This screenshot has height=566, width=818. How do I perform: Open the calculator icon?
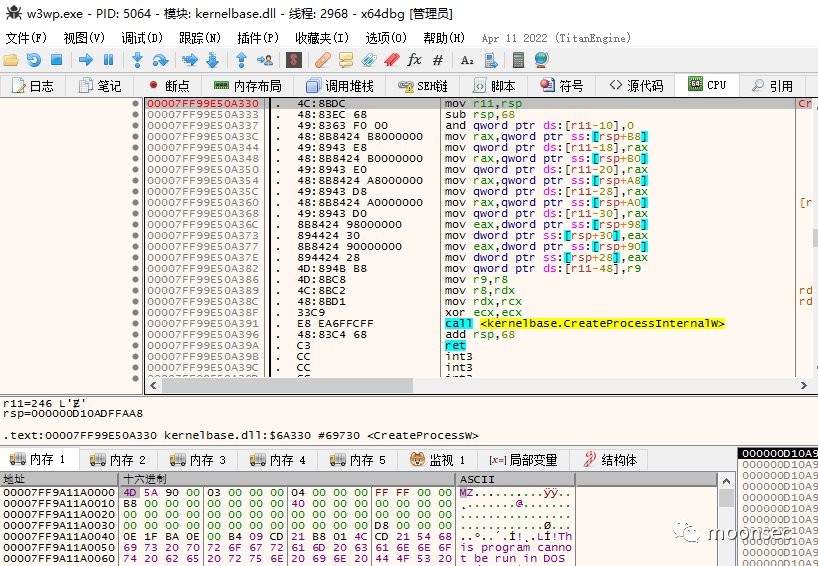(x=518, y=60)
